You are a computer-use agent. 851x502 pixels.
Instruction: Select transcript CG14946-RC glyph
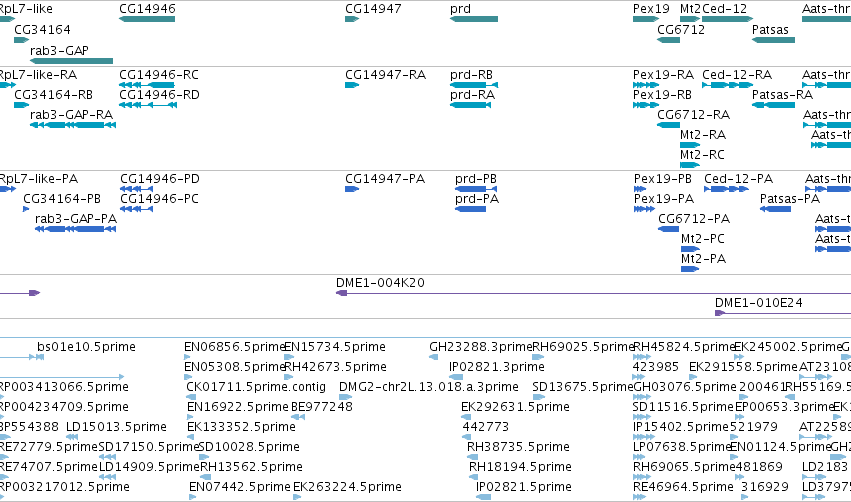(x=147, y=85)
